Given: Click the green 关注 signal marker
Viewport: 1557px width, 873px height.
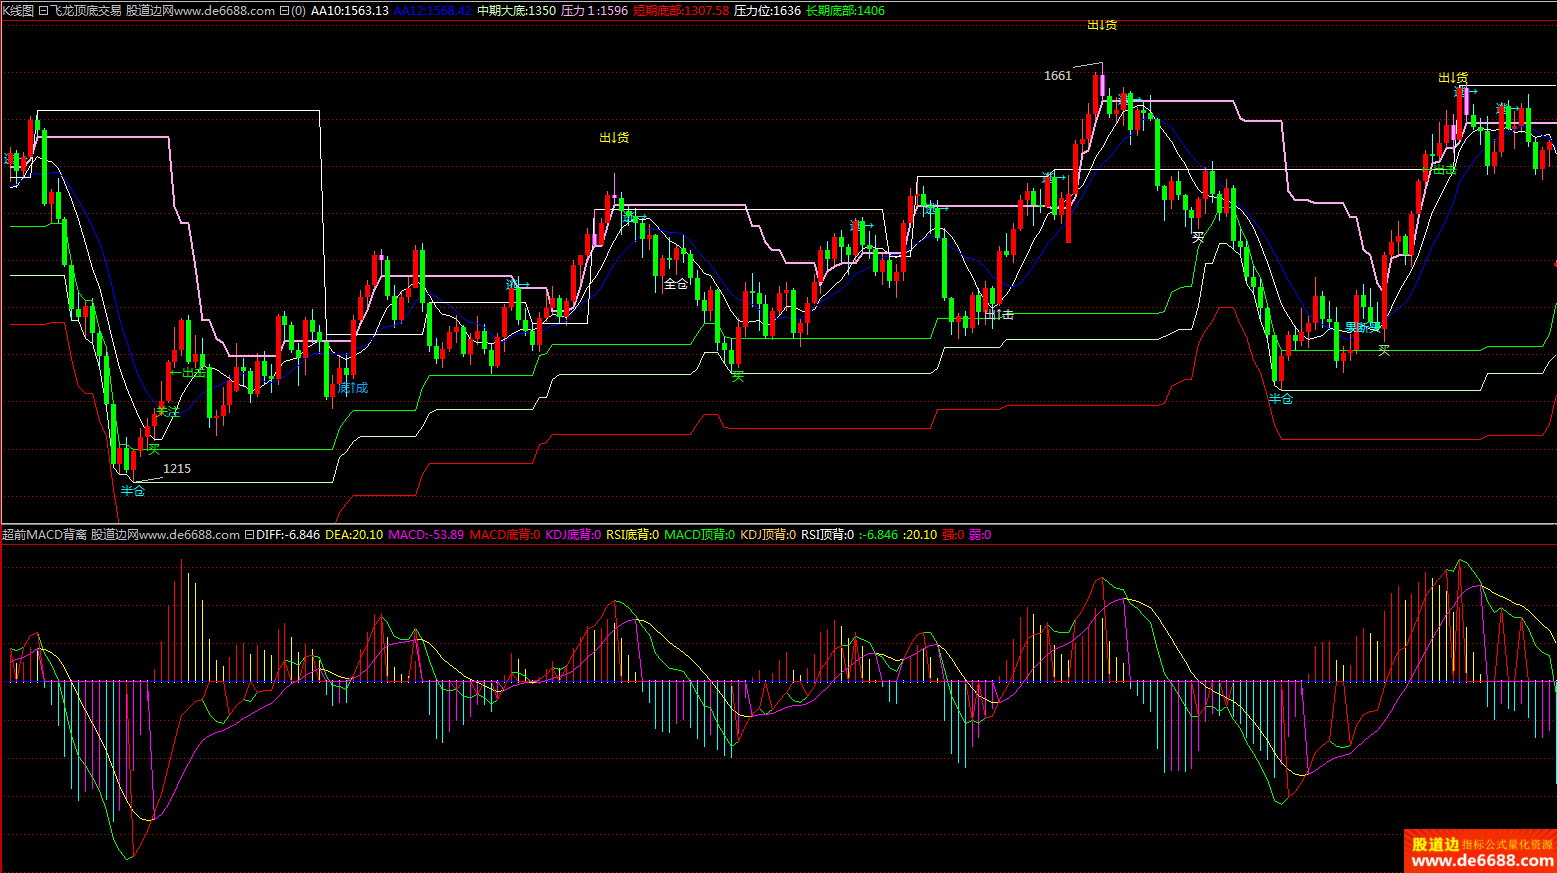Looking at the screenshot, I should pos(168,411).
